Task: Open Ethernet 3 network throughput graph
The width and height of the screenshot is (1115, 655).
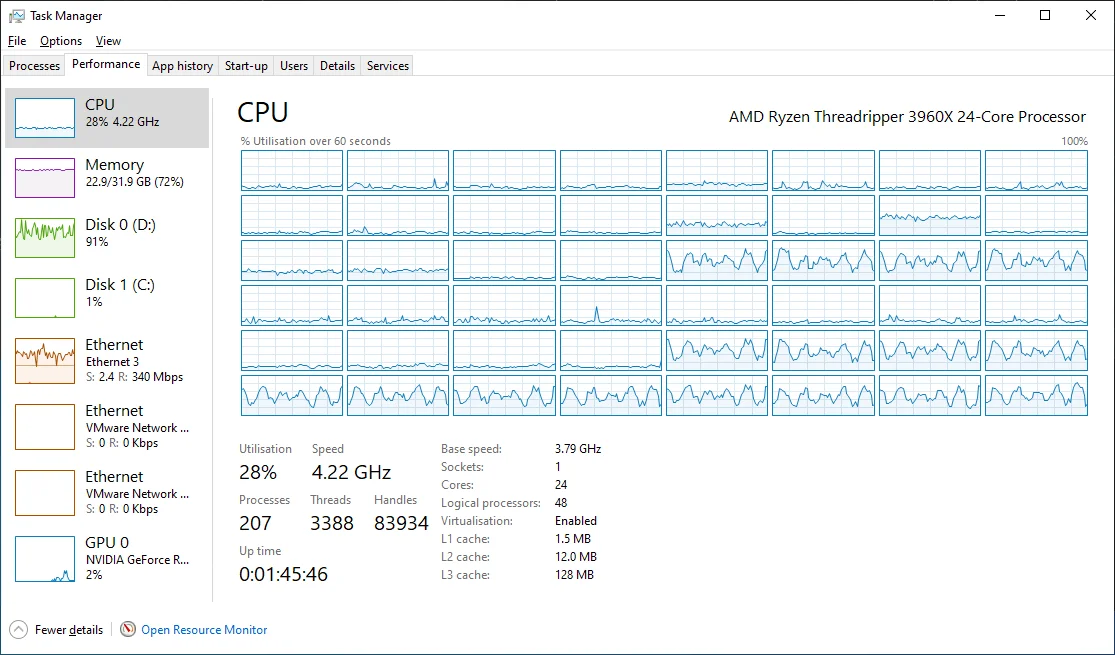Action: coord(45,361)
